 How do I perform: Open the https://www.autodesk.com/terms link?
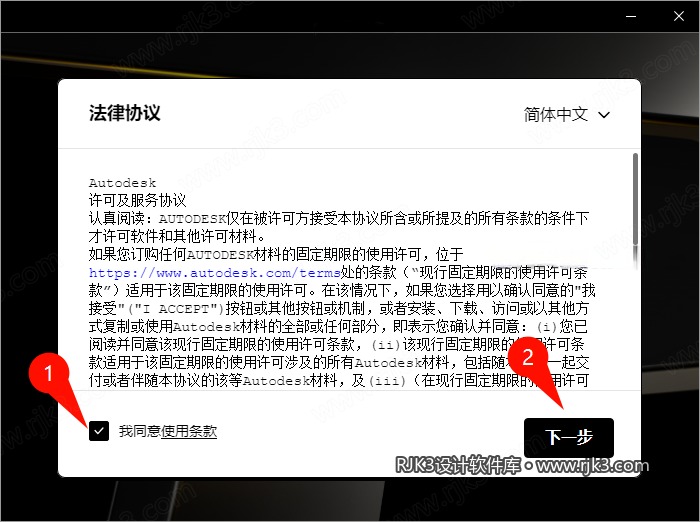pyautogui.click(x=214, y=272)
